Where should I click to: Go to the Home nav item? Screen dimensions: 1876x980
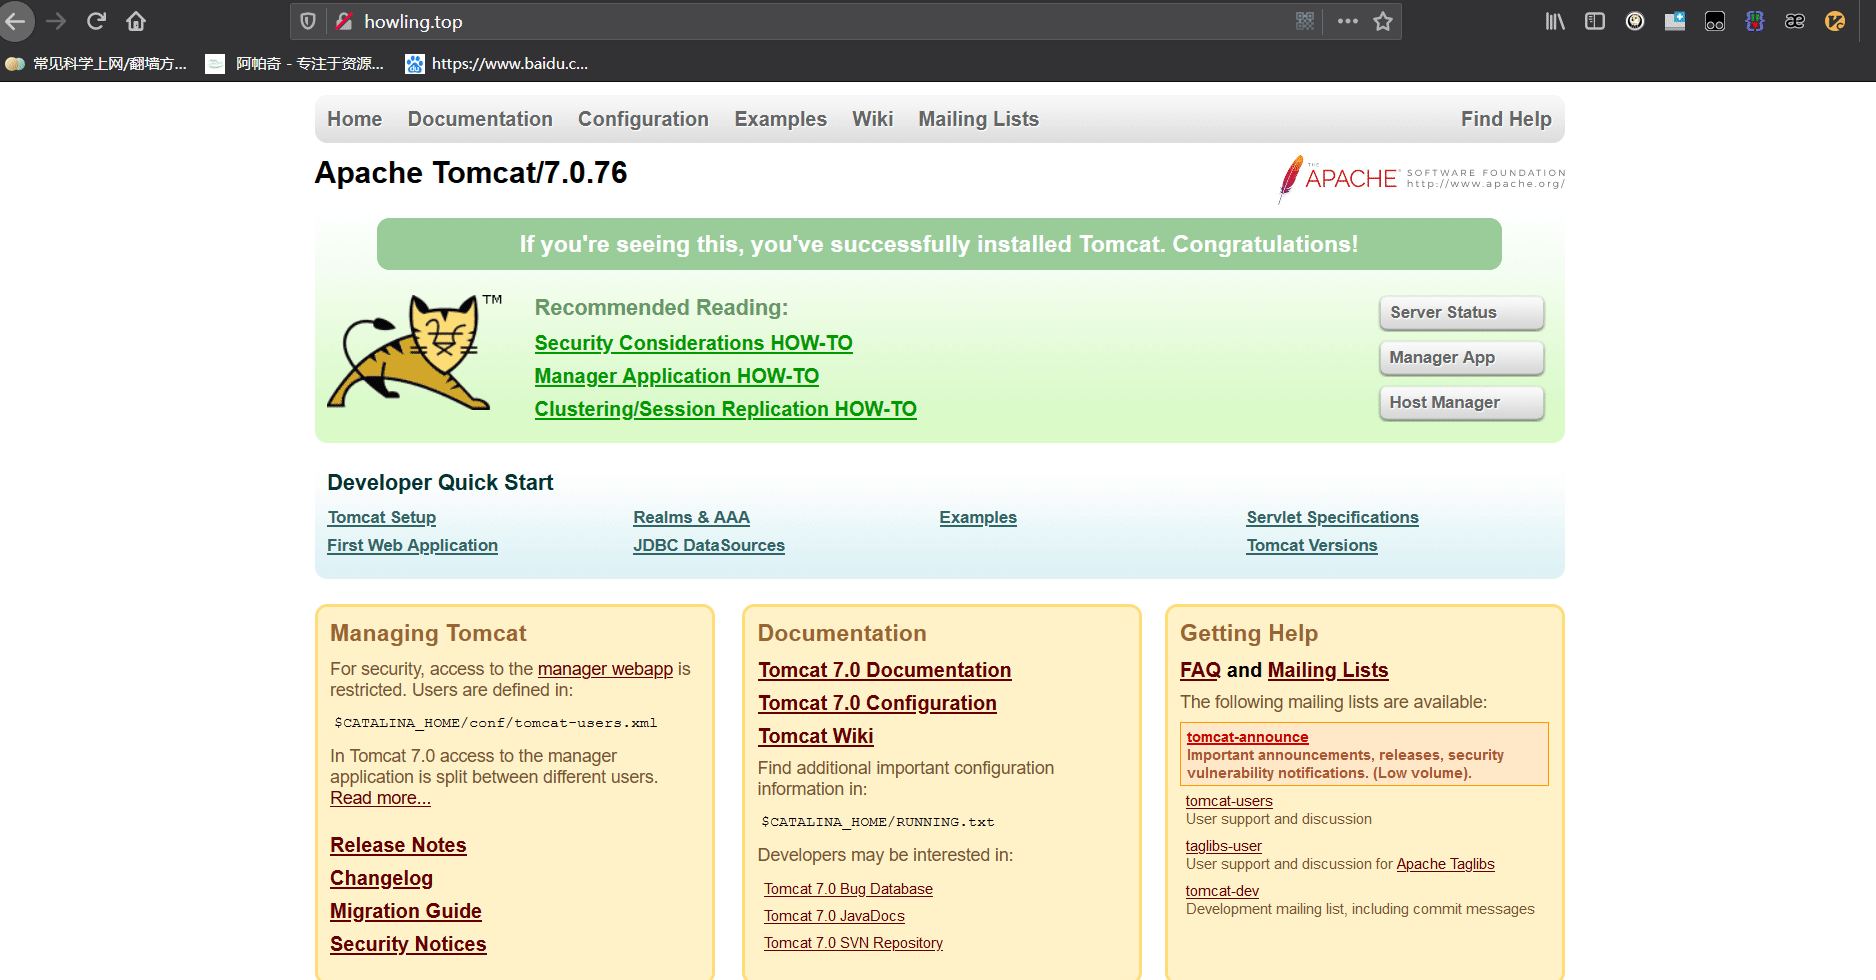(x=354, y=119)
